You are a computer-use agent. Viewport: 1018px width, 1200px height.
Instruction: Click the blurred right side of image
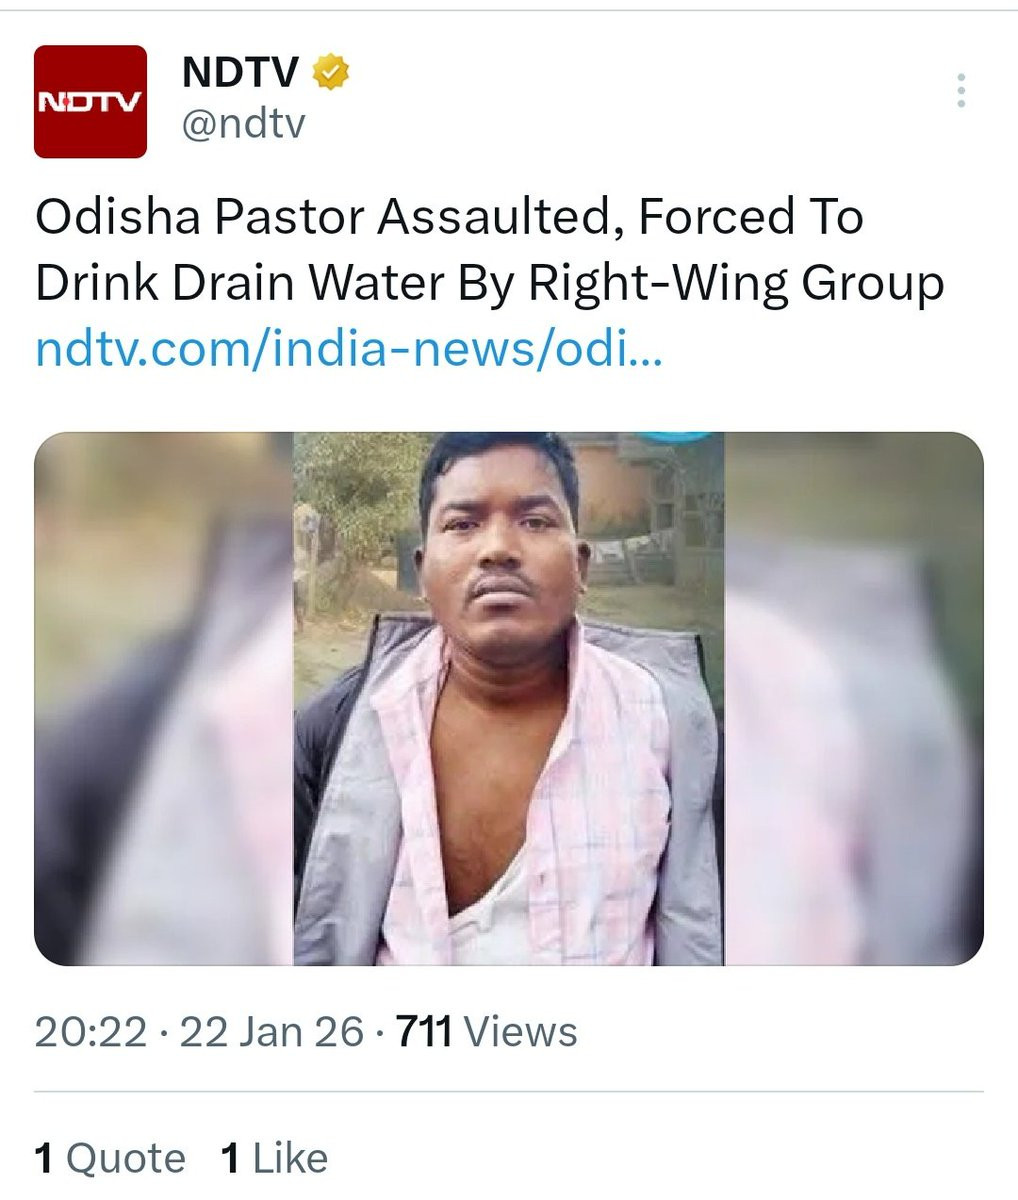[x=854, y=698]
